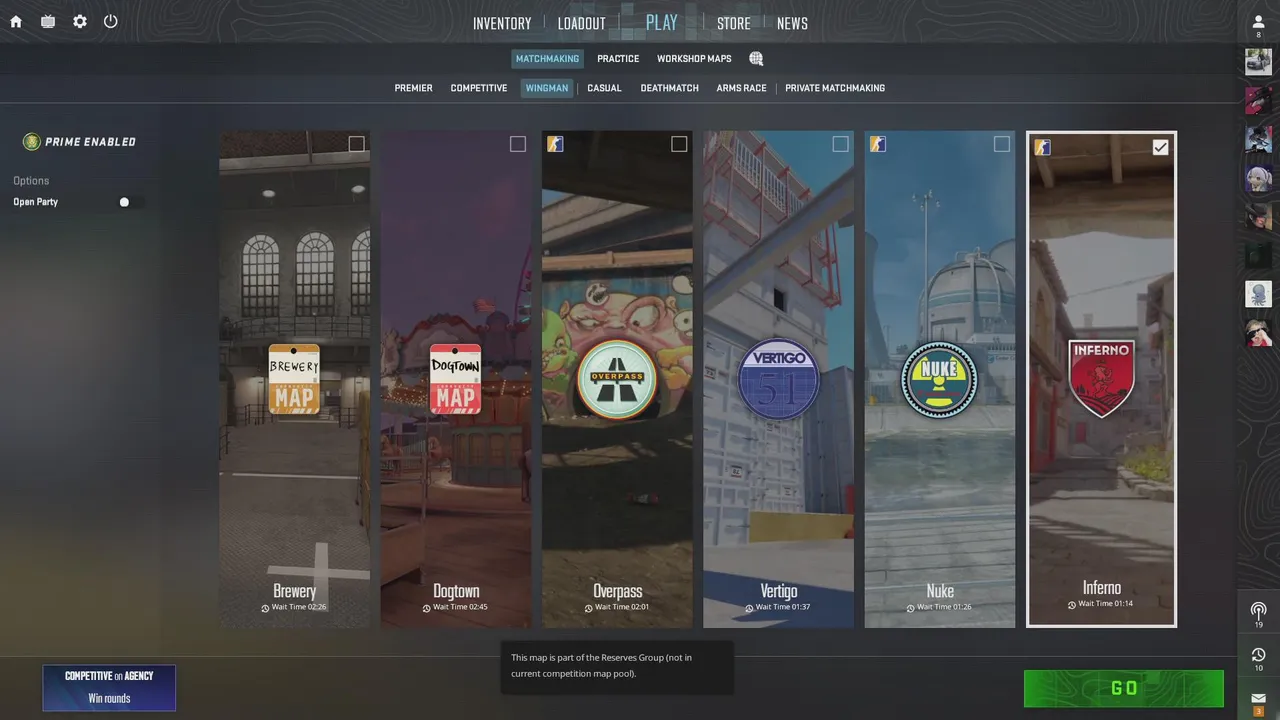Check the Overpass map checkbox
The image size is (1280, 720).
coord(679,144)
